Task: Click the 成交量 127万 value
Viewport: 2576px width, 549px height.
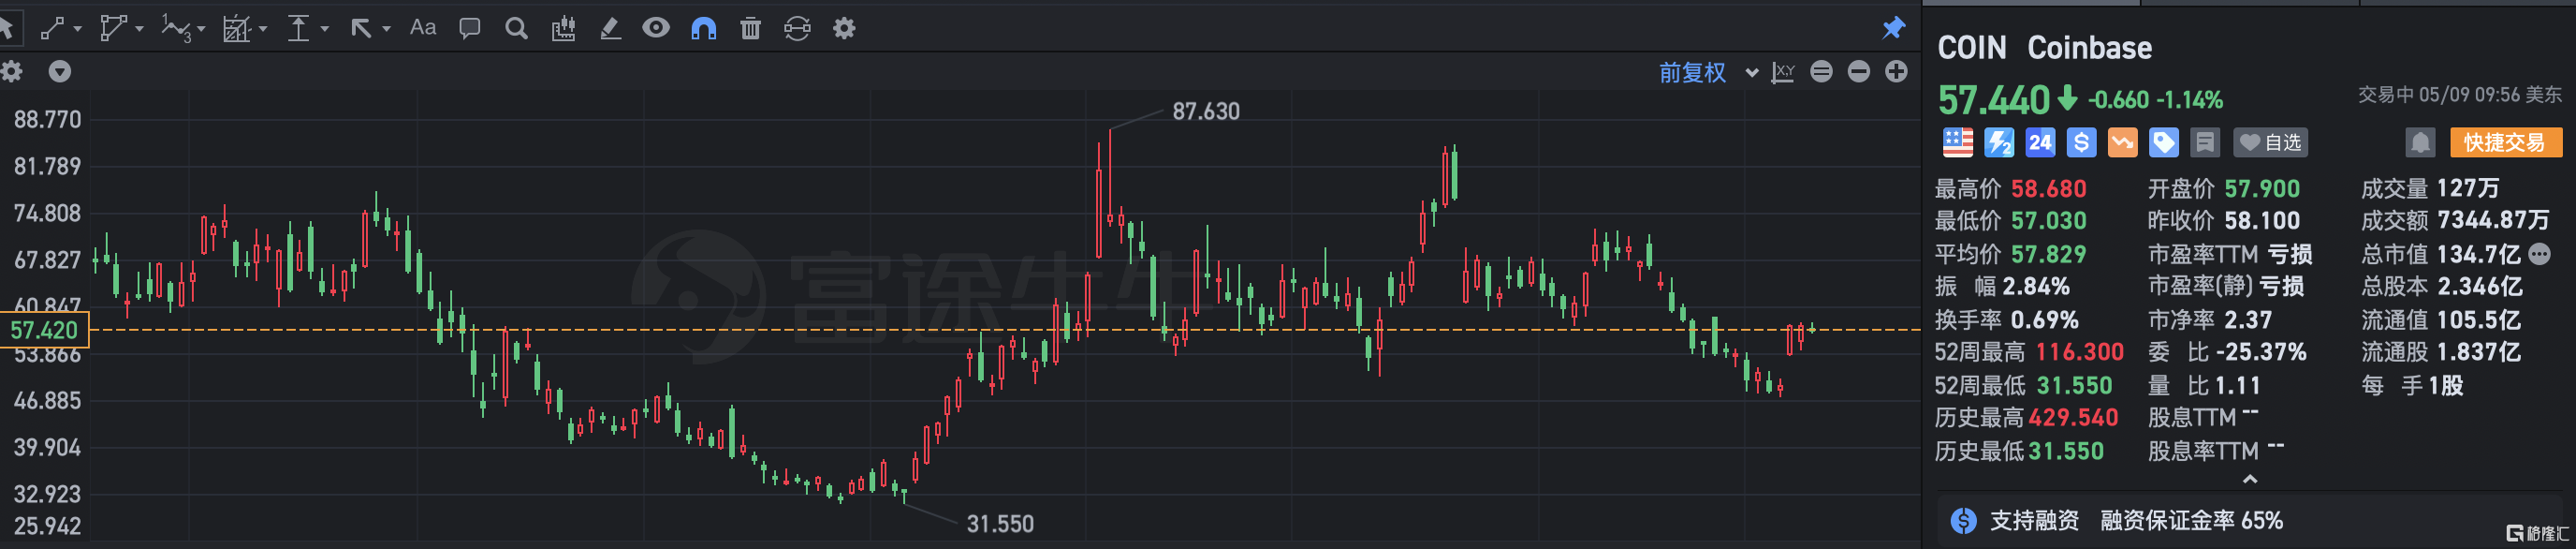Action: (2467, 189)
